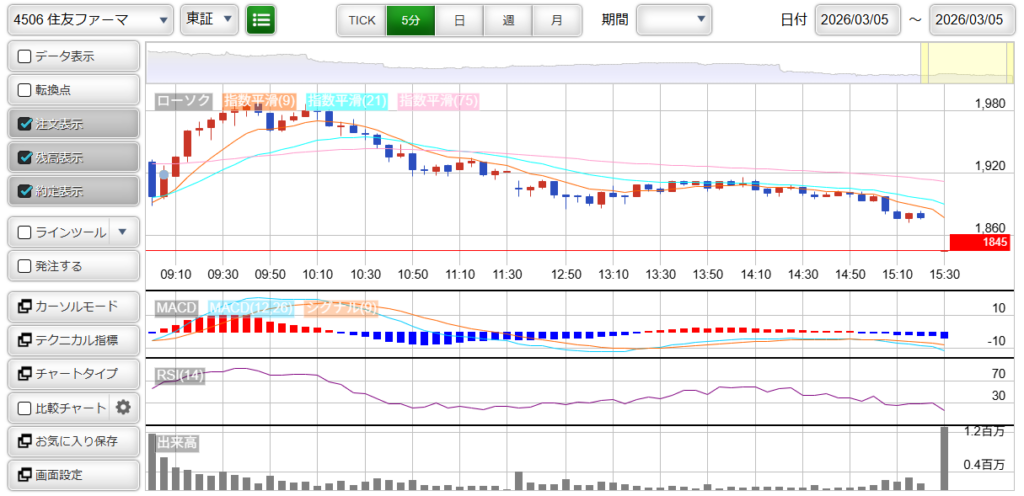Open comparison chart gear settings icon
Screen dimensions: 1024x496
[x=123, y=407]
